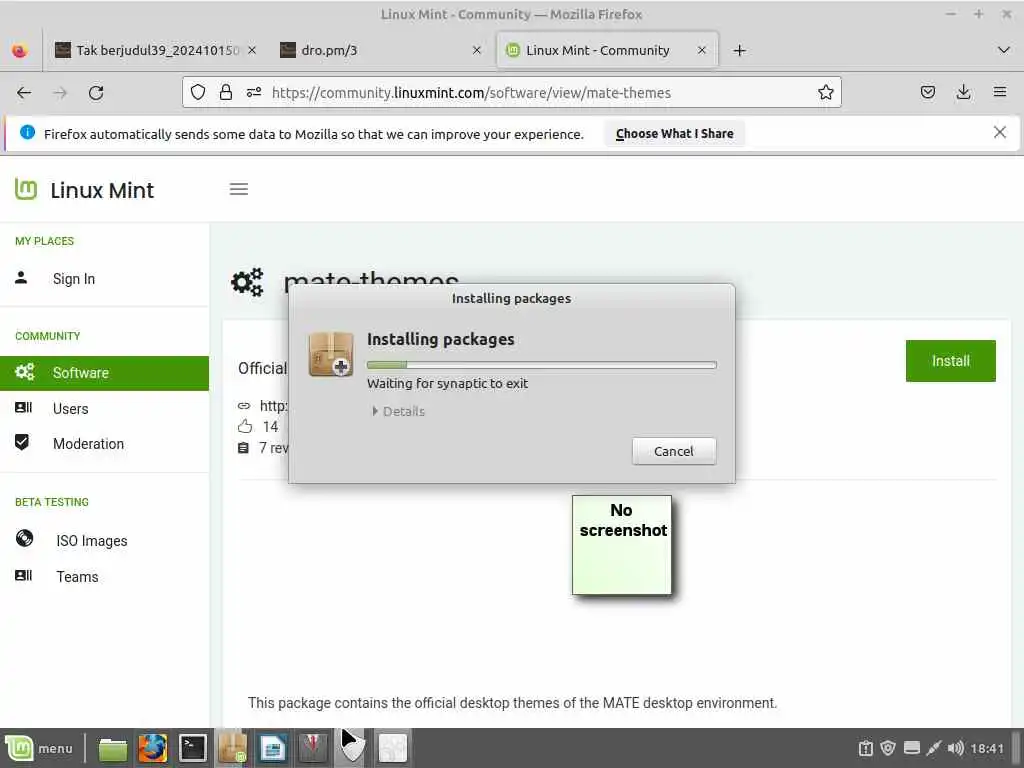This screenshot has width=1024, height=768.
Task: Open network connection tray icon
Action: [934, 748]
